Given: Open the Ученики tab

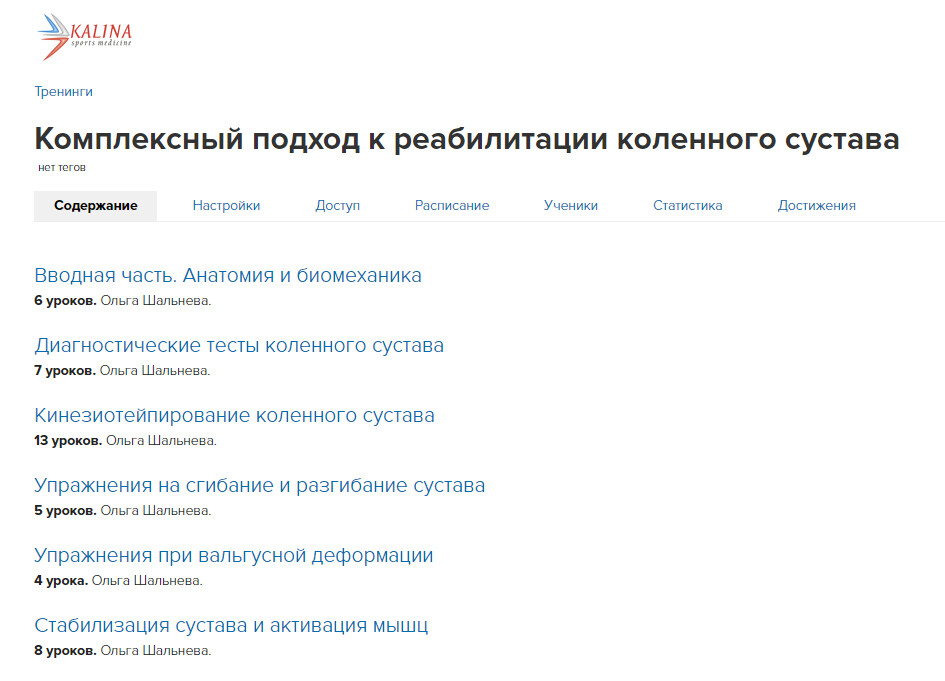Looking at the screenshot, I should [571, 206].
